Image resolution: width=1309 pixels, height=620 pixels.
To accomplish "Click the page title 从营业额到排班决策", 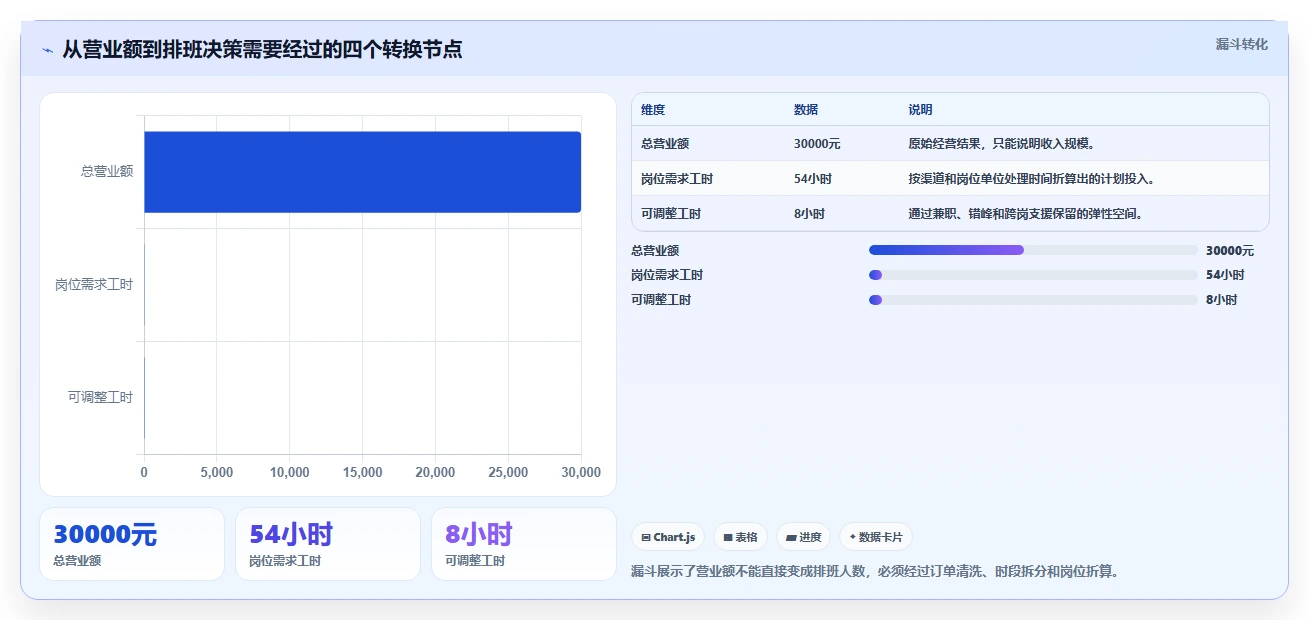I will click(x=262, y=49).
